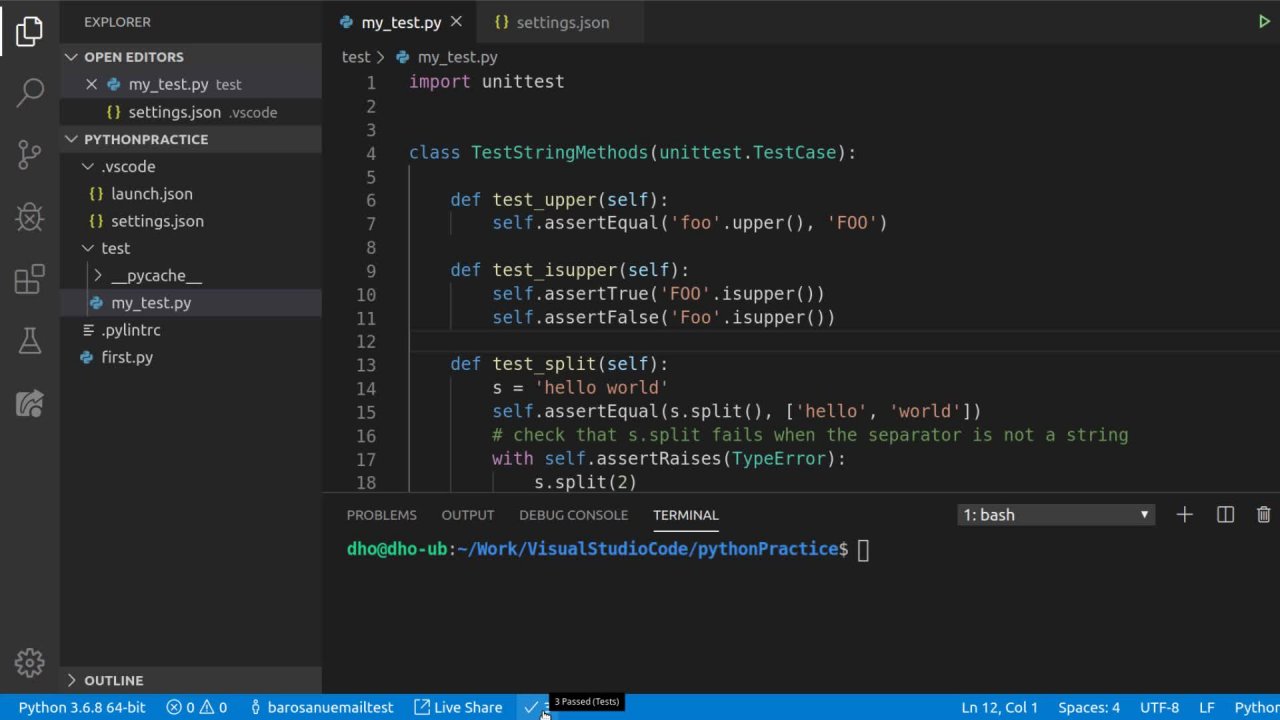Image resolution: width=1280 pixels, height=720 pixels.
Task: Run the Python file with play button
Action: (x=1264, y=22)
